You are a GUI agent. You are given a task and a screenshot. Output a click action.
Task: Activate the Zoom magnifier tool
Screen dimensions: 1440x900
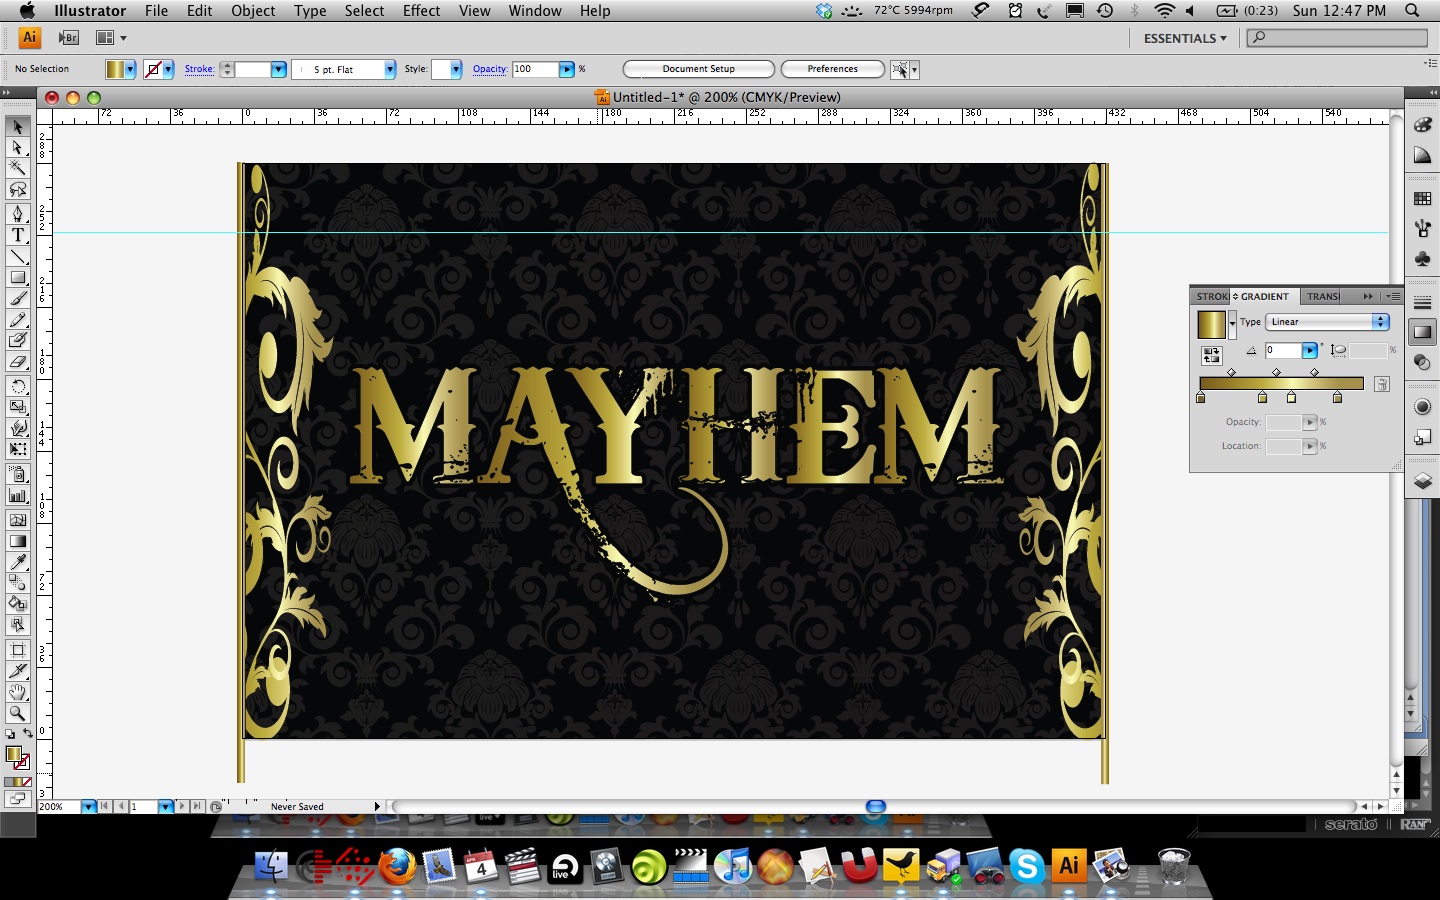(18, 713)
